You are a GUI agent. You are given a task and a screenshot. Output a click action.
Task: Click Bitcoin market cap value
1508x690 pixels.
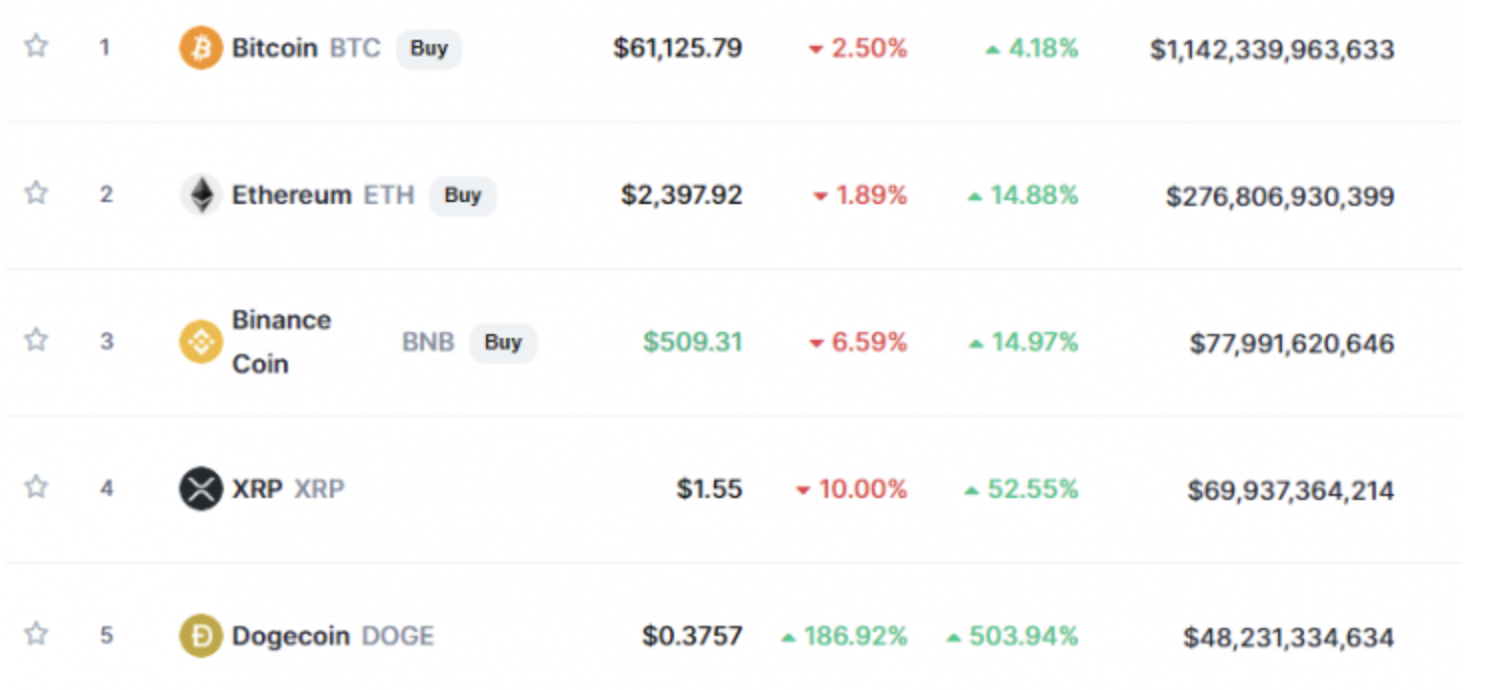pos(1272,50)
